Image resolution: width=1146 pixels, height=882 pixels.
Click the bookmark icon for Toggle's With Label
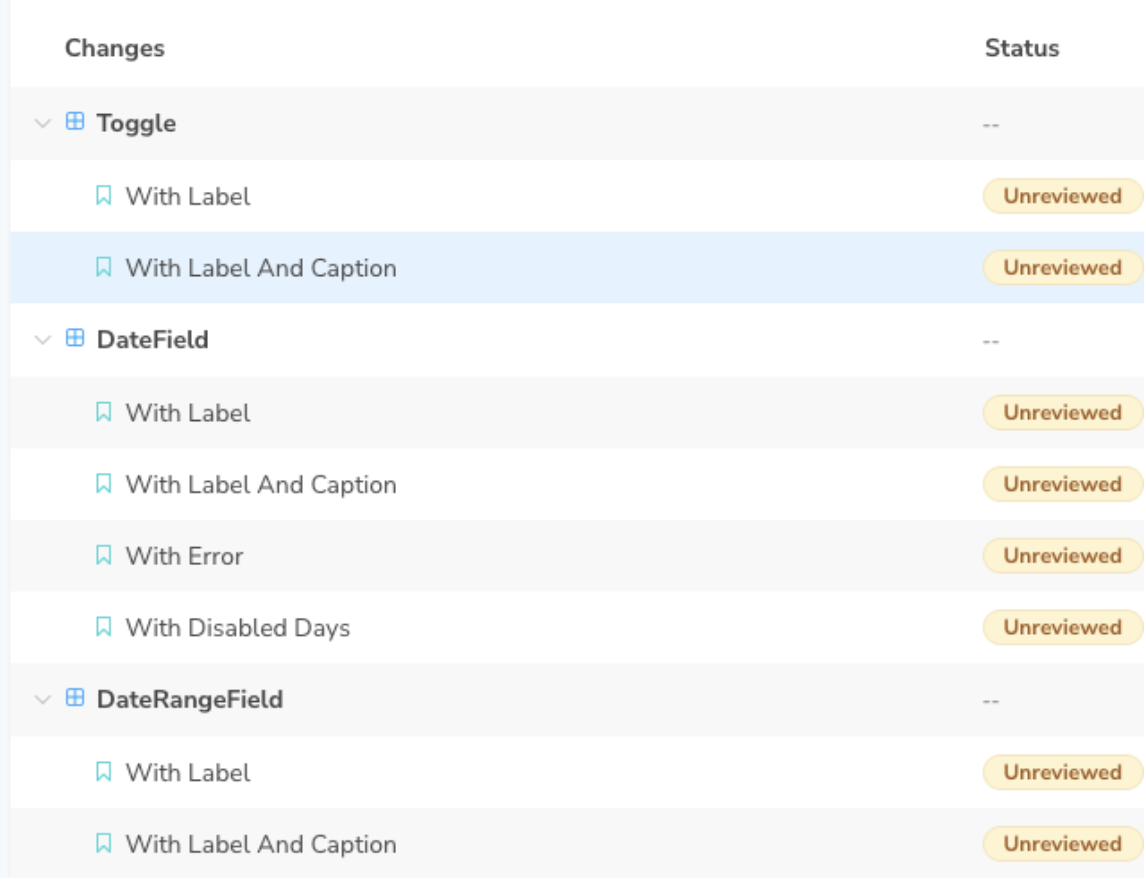102,196
